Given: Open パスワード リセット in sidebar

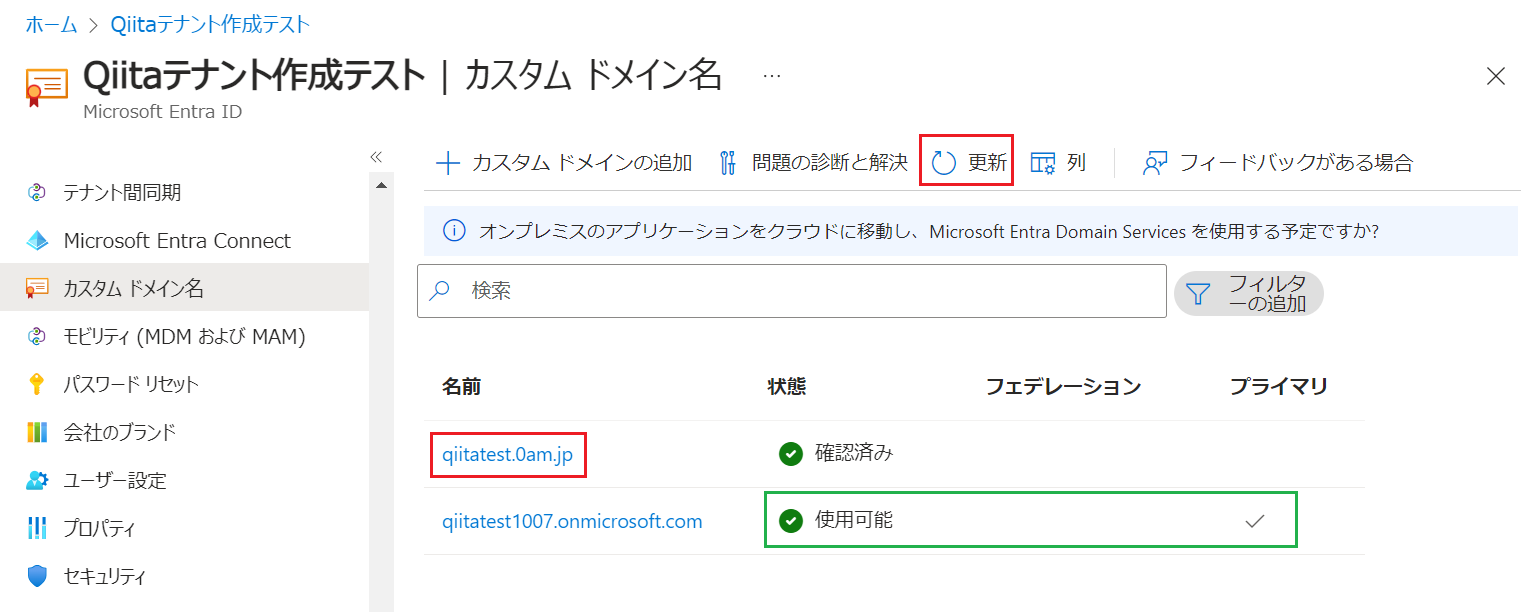Looking at the screenshot, I should tap(184, 385).
